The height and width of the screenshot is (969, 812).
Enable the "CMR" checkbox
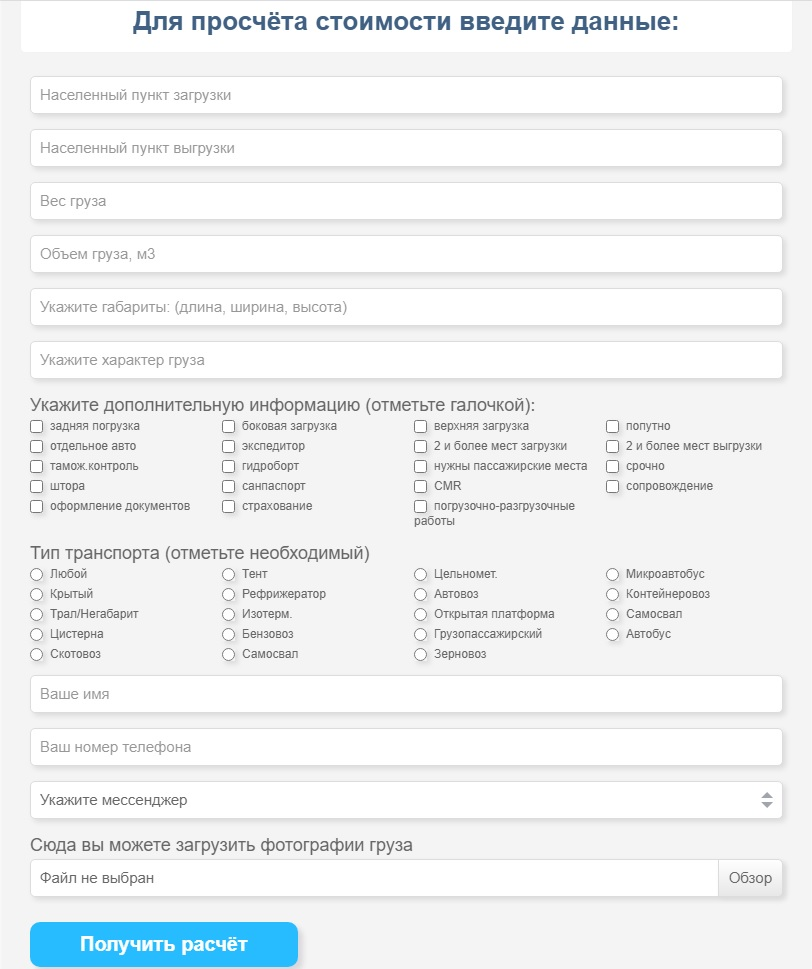point(421,487)
